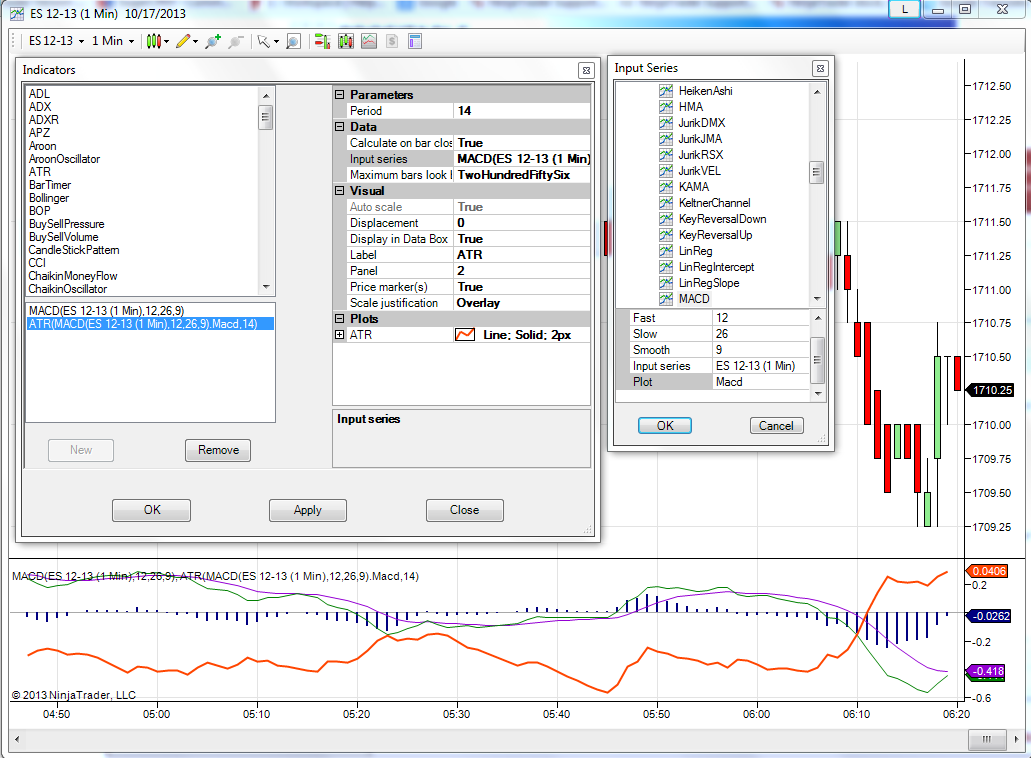
Task: Edit the Fast parameter value 12
Action: click(761, 318)
